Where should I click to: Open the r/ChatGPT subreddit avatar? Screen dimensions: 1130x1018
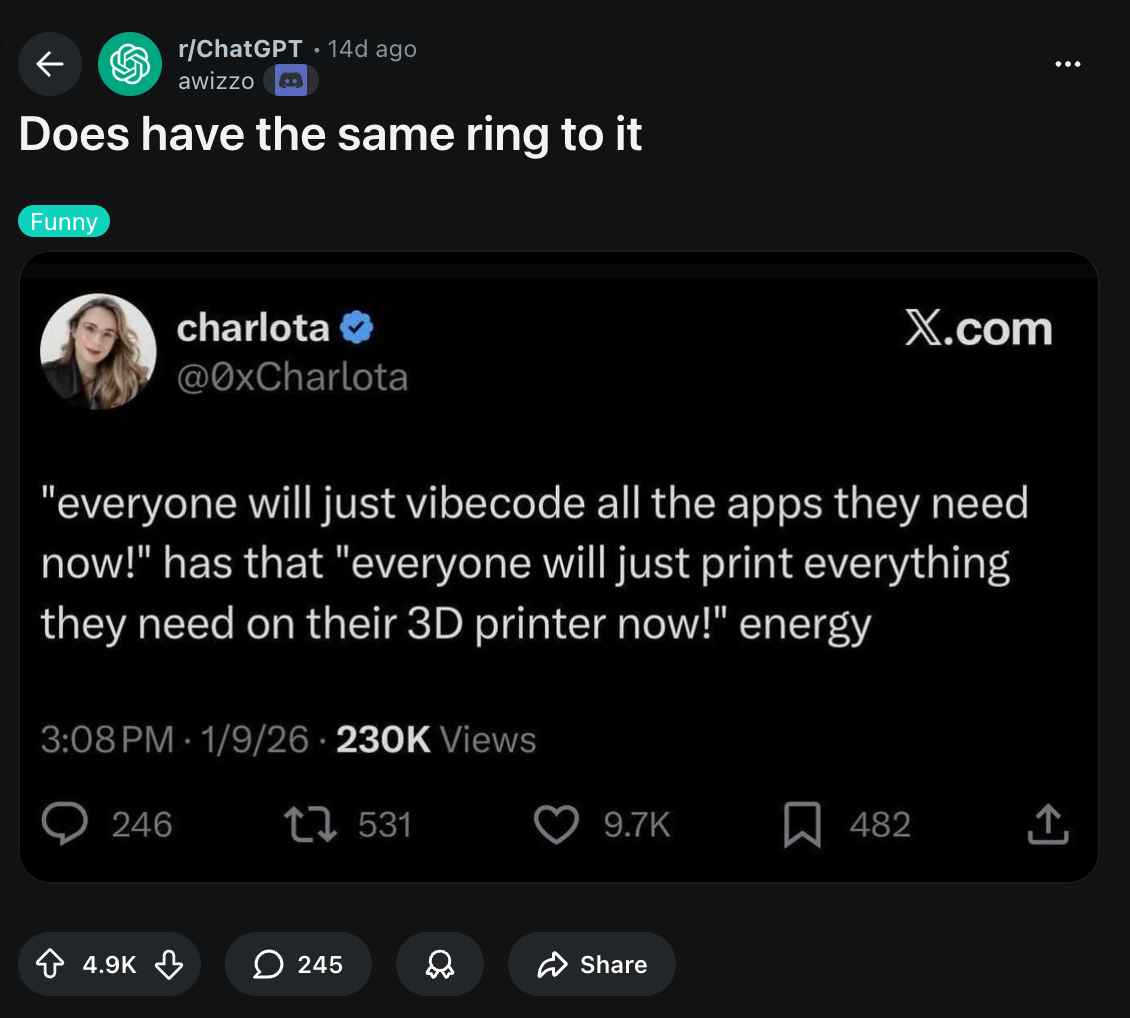pos(129,64)
